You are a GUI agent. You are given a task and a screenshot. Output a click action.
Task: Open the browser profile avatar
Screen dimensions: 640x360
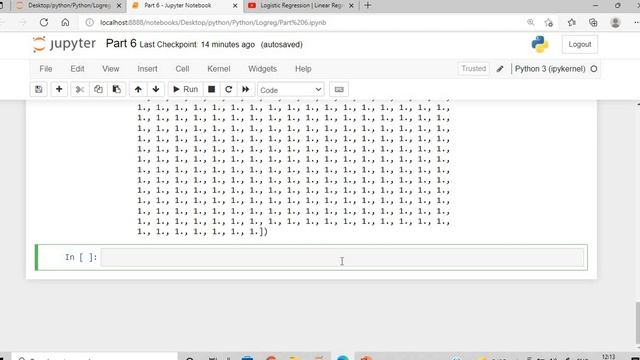(x=616, y=22)
